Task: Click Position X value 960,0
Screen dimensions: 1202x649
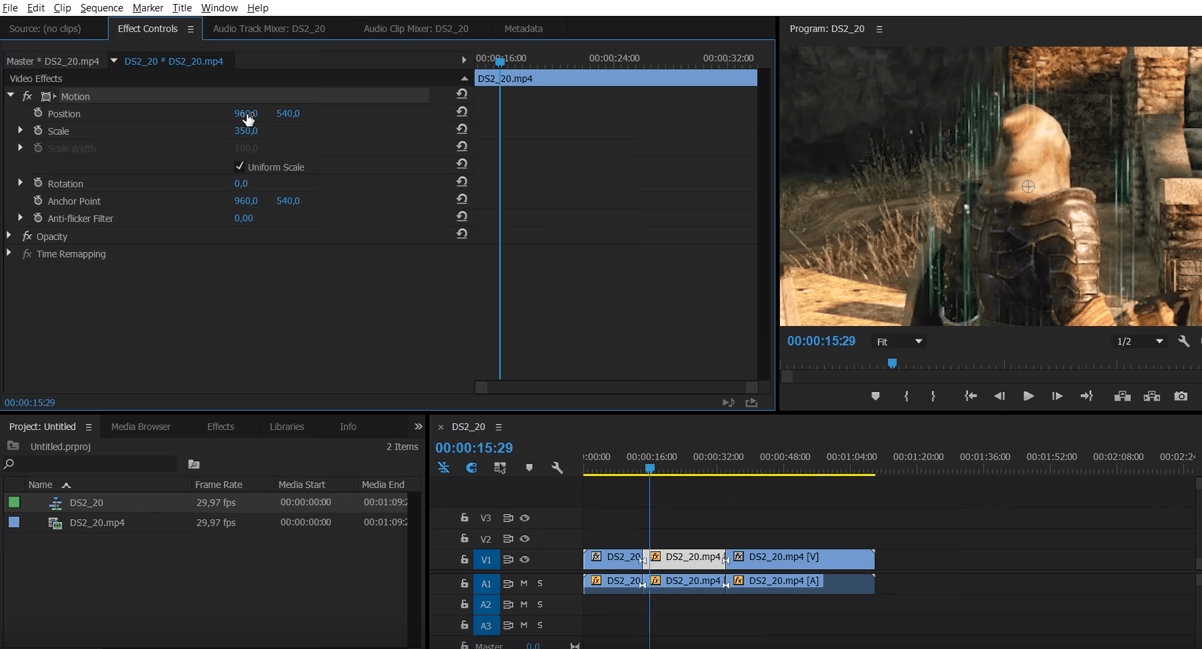Action: click(246, 113)
